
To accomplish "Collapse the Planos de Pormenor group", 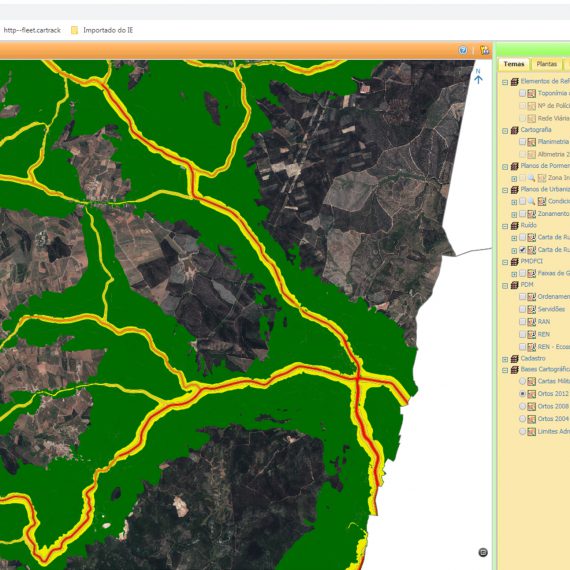I will click(505, 167).
